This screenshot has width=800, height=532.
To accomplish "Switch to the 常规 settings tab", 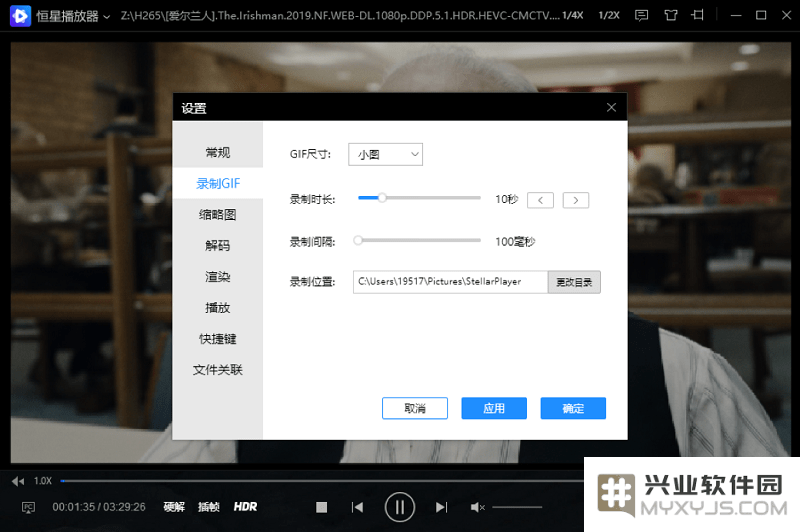I will point(218,152).
